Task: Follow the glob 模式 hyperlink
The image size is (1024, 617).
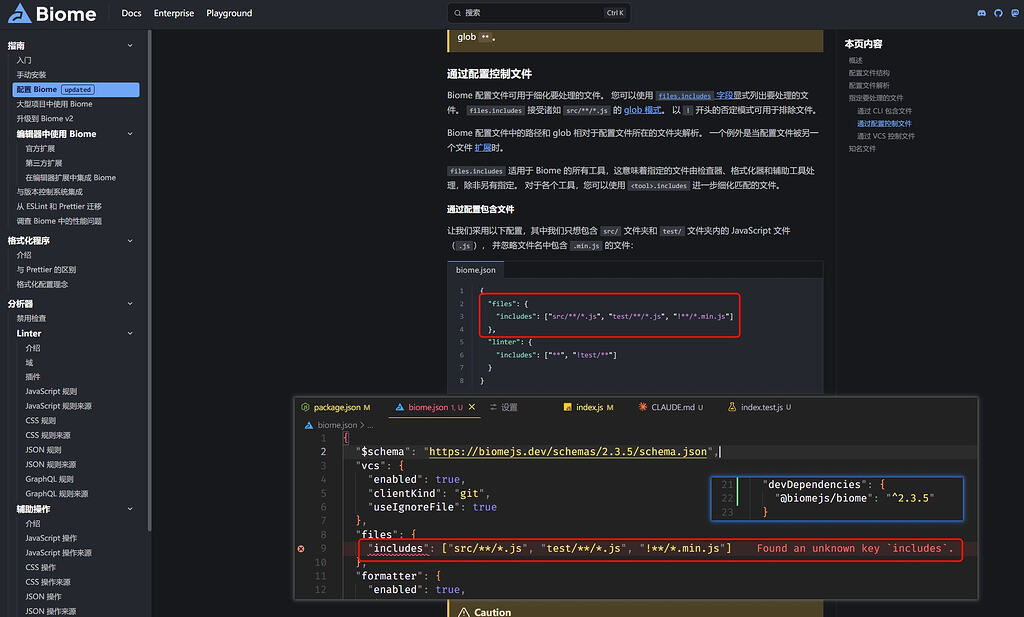Action: coord(643,110)
